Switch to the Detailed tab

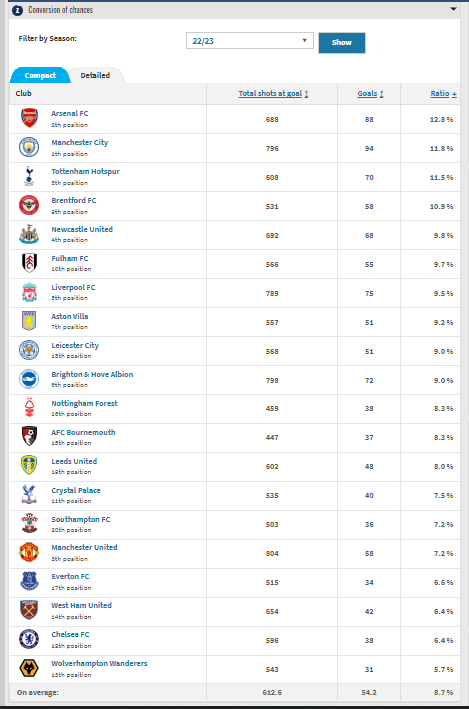coord(95,76)
